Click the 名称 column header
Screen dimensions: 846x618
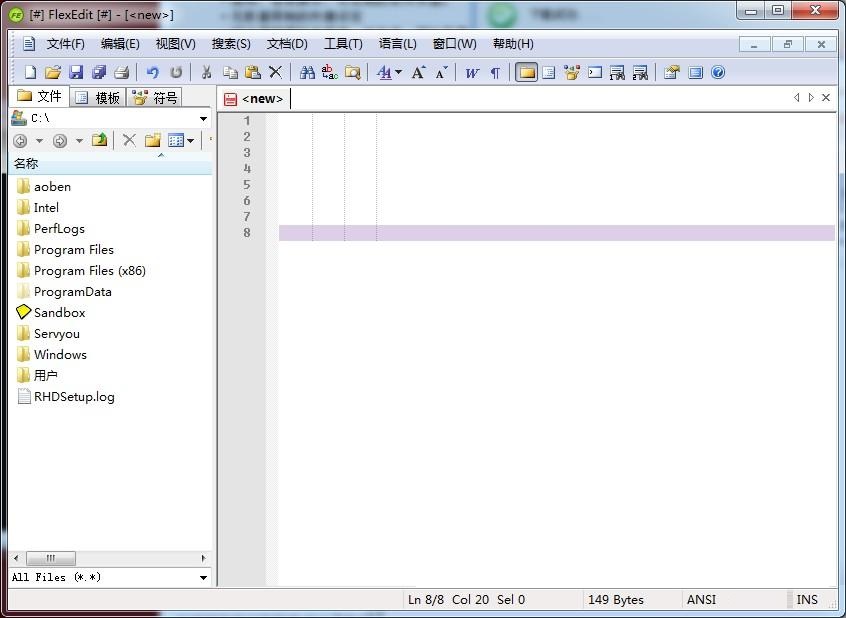click(26, 164)
